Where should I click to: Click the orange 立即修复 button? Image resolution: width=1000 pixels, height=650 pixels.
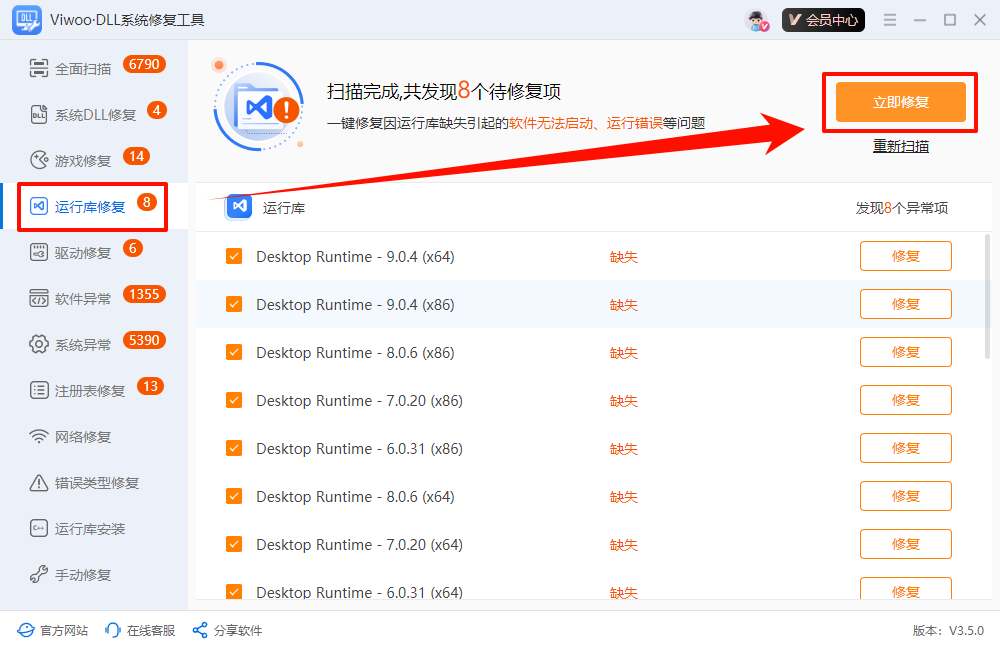click(x=900, y=102)
